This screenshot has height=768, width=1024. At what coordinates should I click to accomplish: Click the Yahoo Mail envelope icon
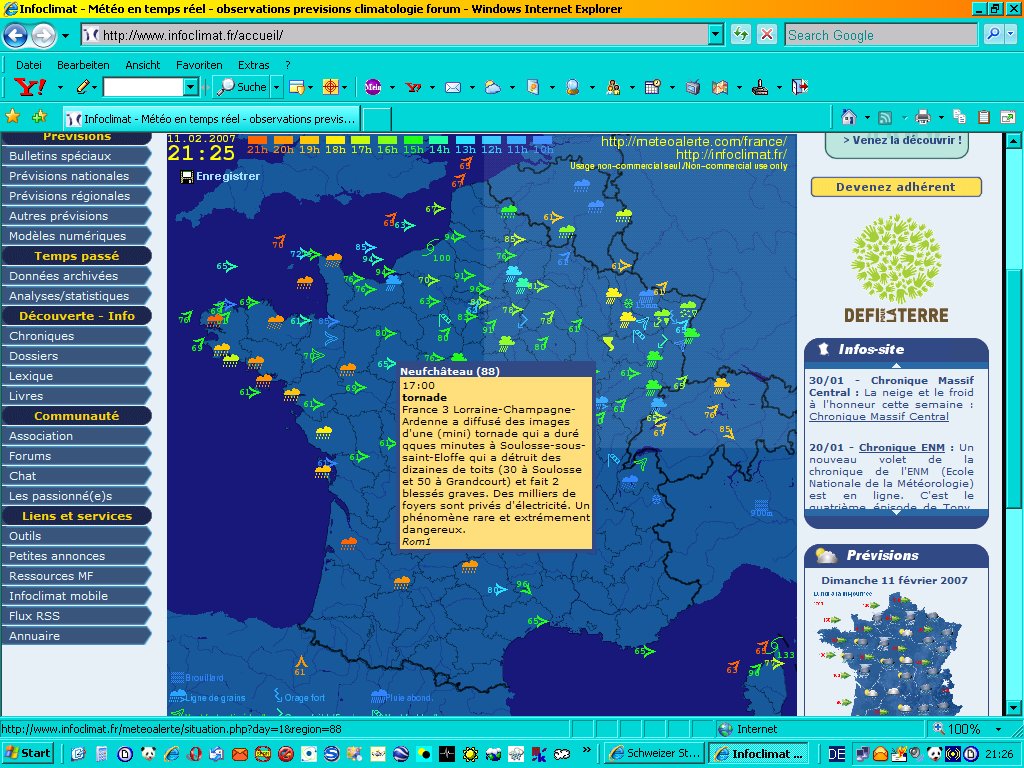[x=452, y=87]
